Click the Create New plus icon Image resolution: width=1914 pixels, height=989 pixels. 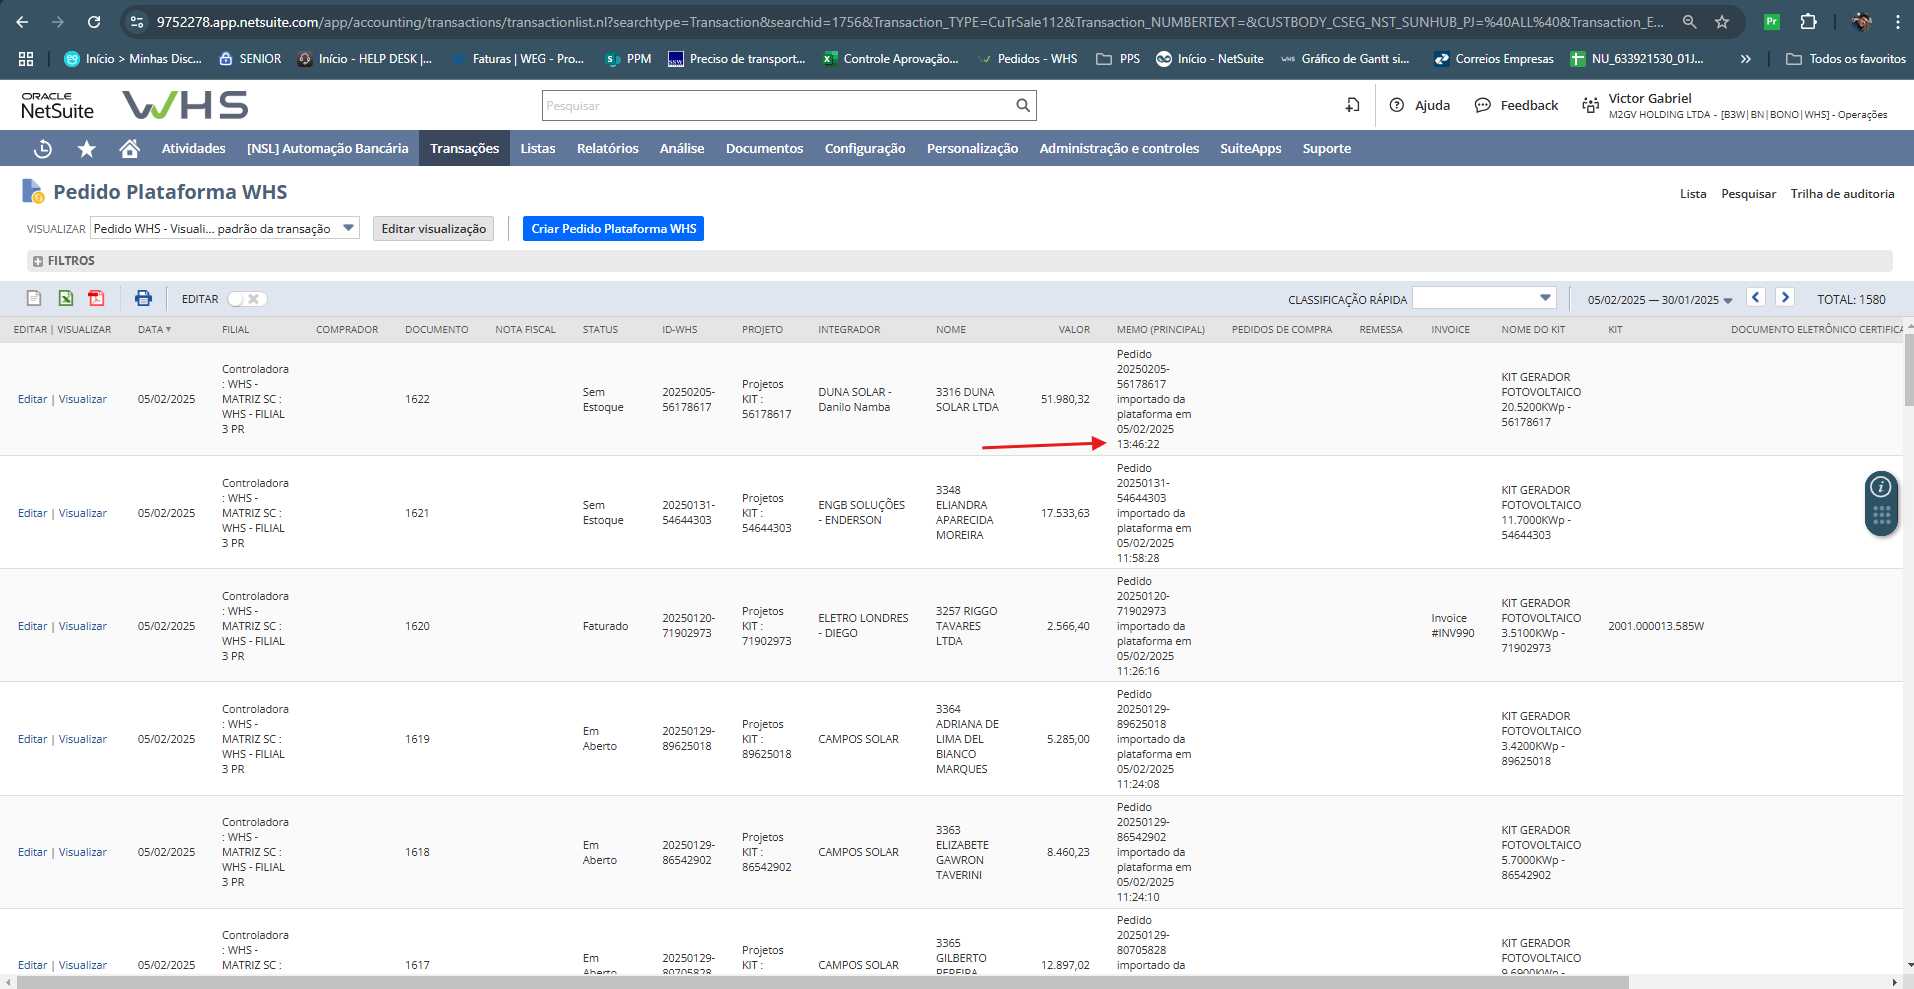pyautogui.click(x=1352, y=105)
